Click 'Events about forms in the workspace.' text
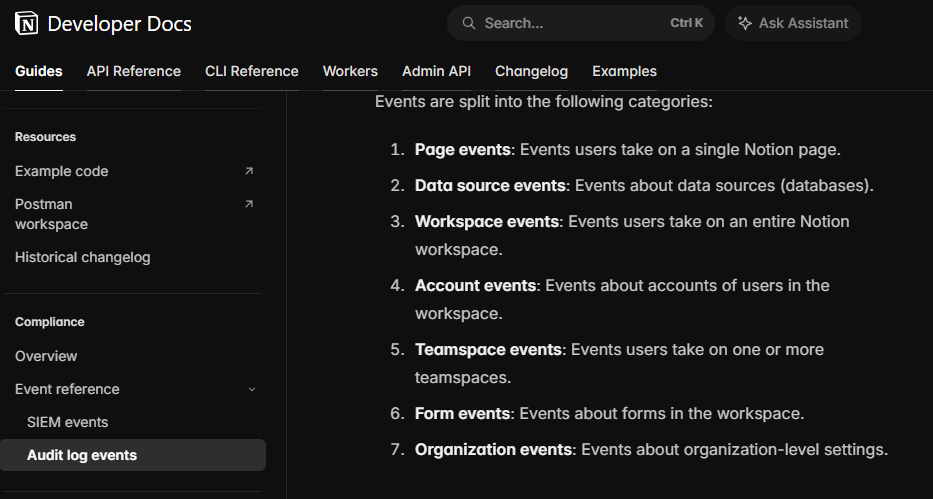 coord(662,413)
